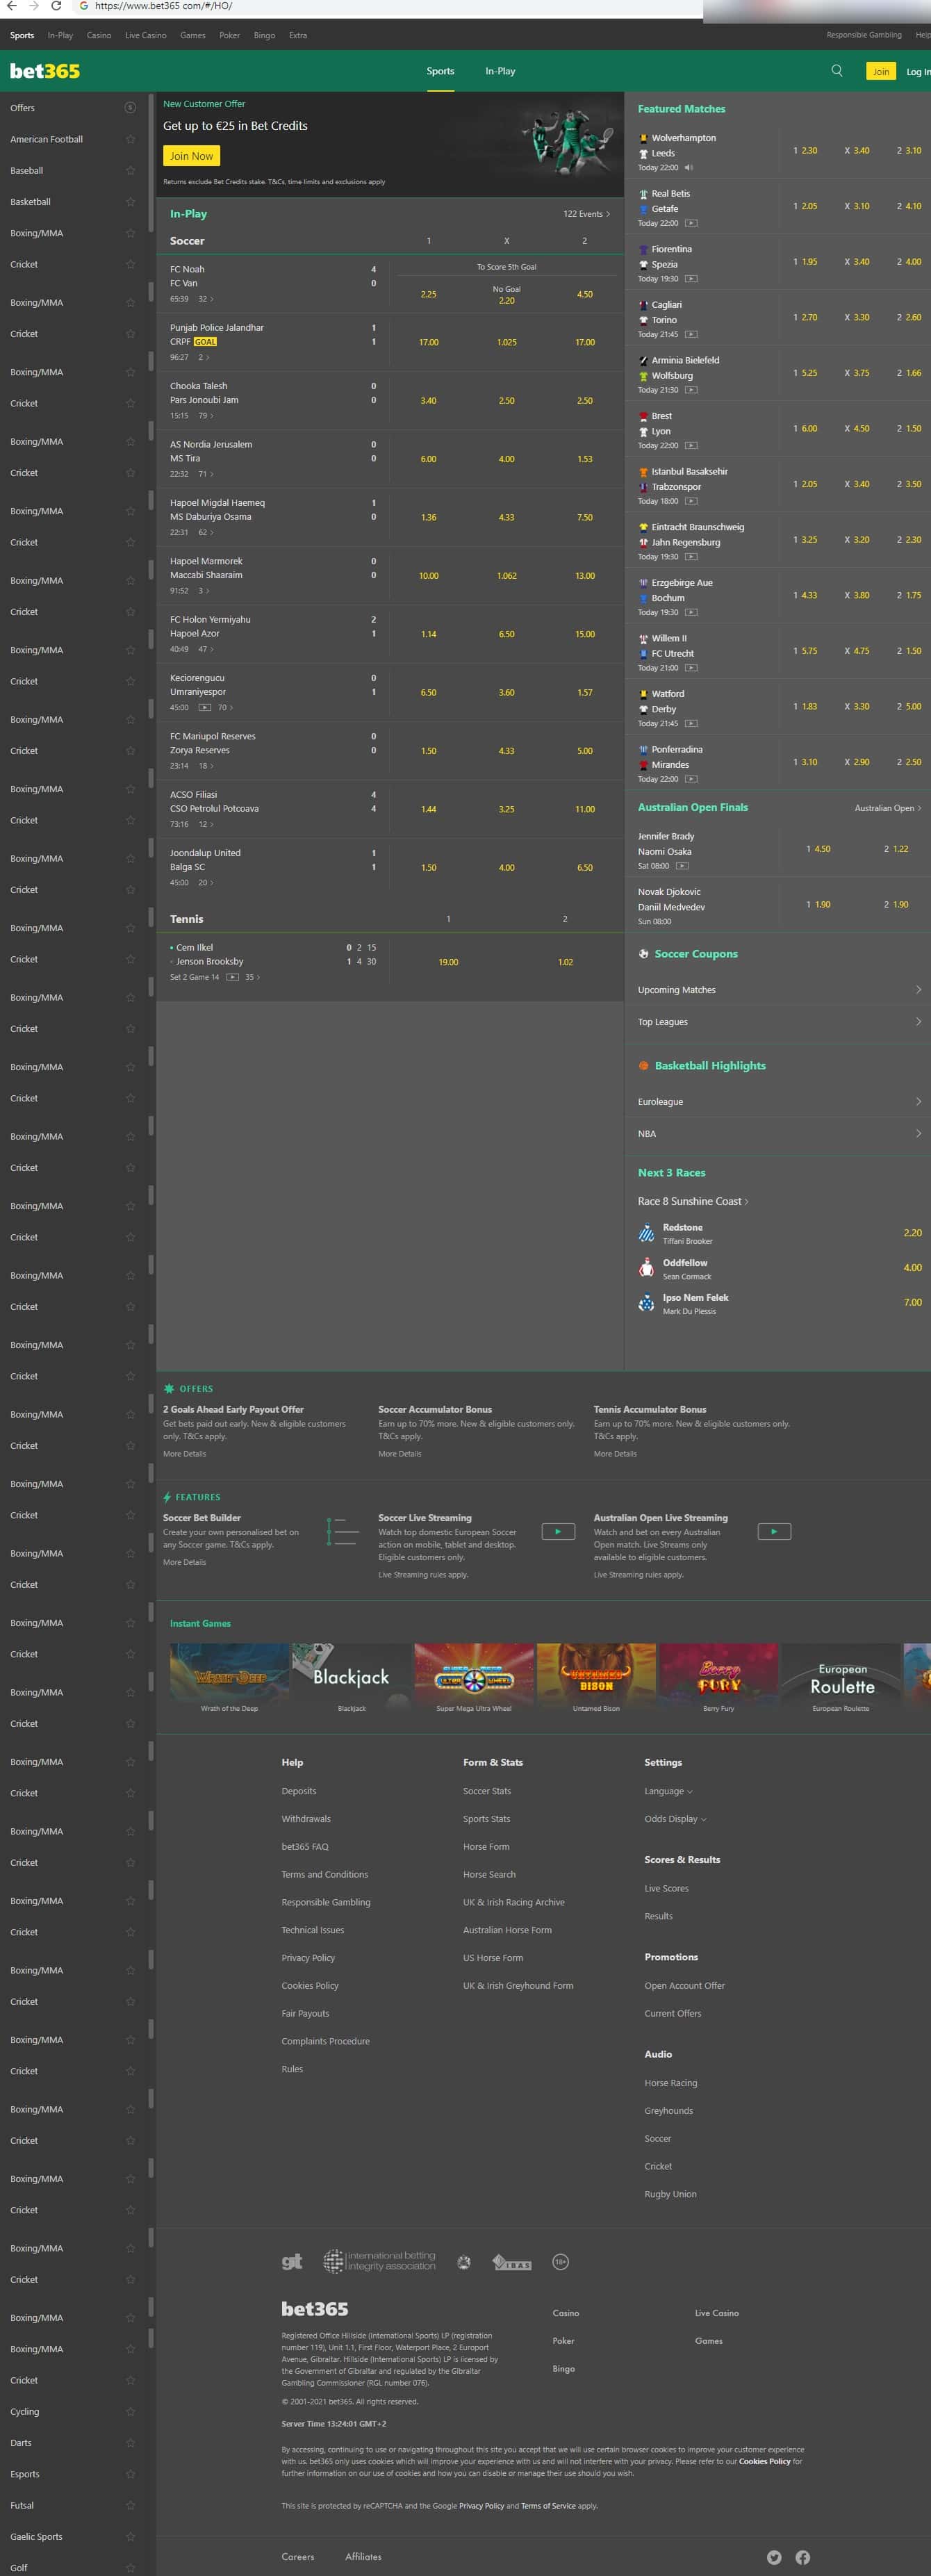Click the 18+ badge in the footer
Screen dimensions: 931x2576
point(561,2262)
